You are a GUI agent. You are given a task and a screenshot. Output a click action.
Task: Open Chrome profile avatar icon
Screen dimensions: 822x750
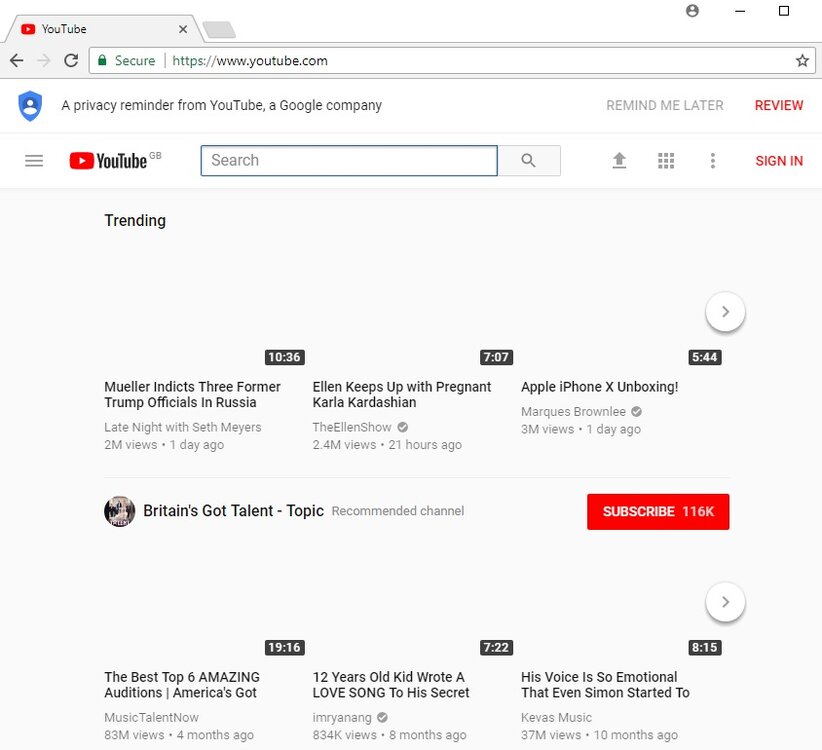coord(692,10)
